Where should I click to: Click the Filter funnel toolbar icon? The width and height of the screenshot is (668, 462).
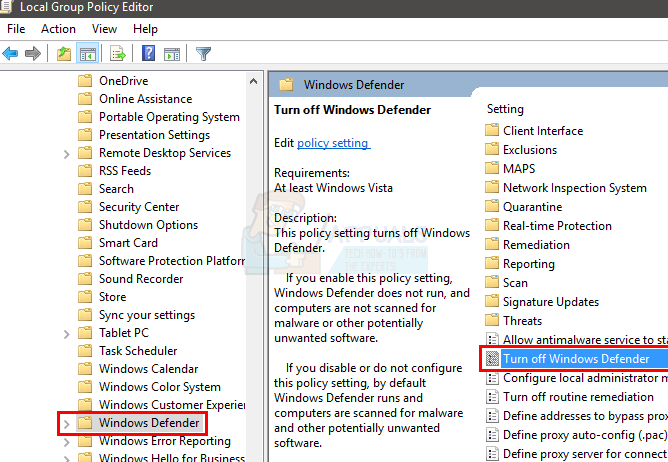coord(203,53)
